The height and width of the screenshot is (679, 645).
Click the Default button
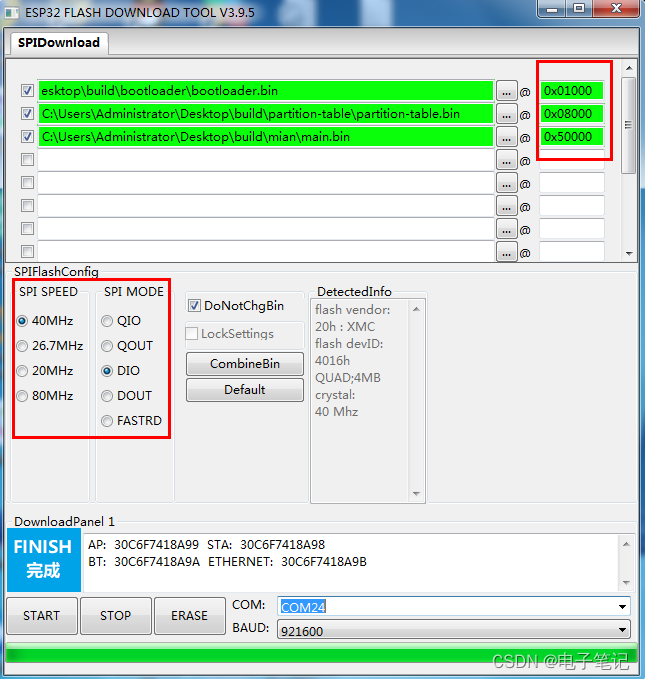tap(245, 390)
